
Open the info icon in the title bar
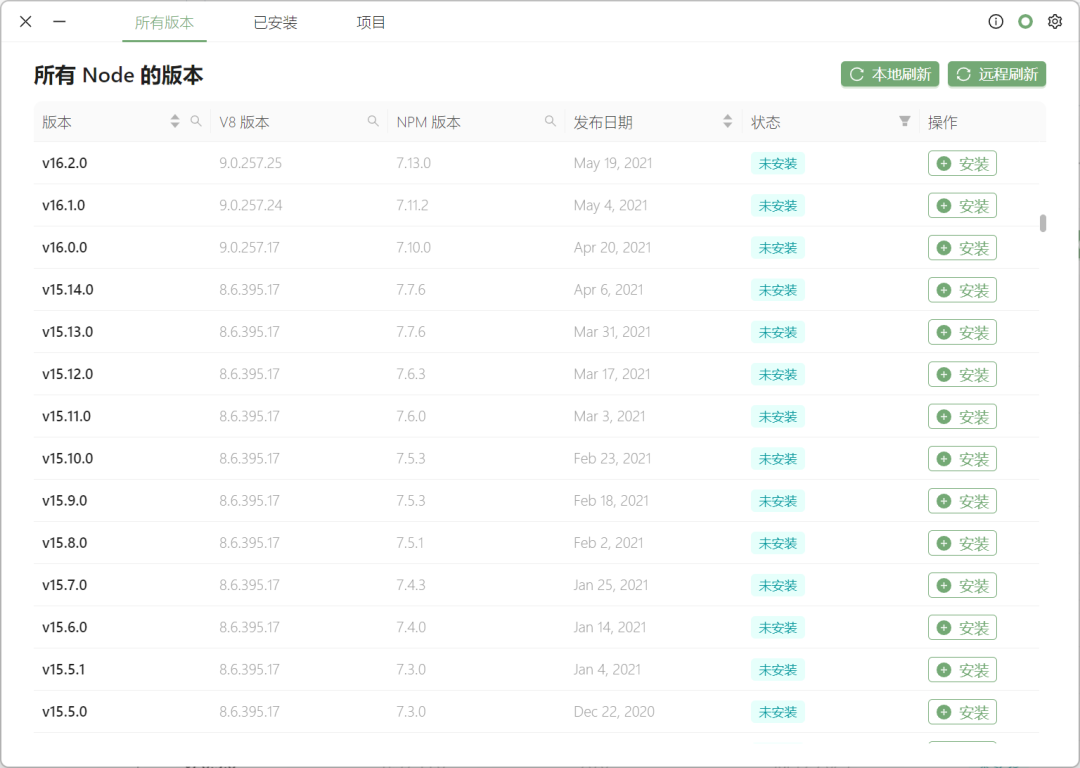(x=995, y=22)
